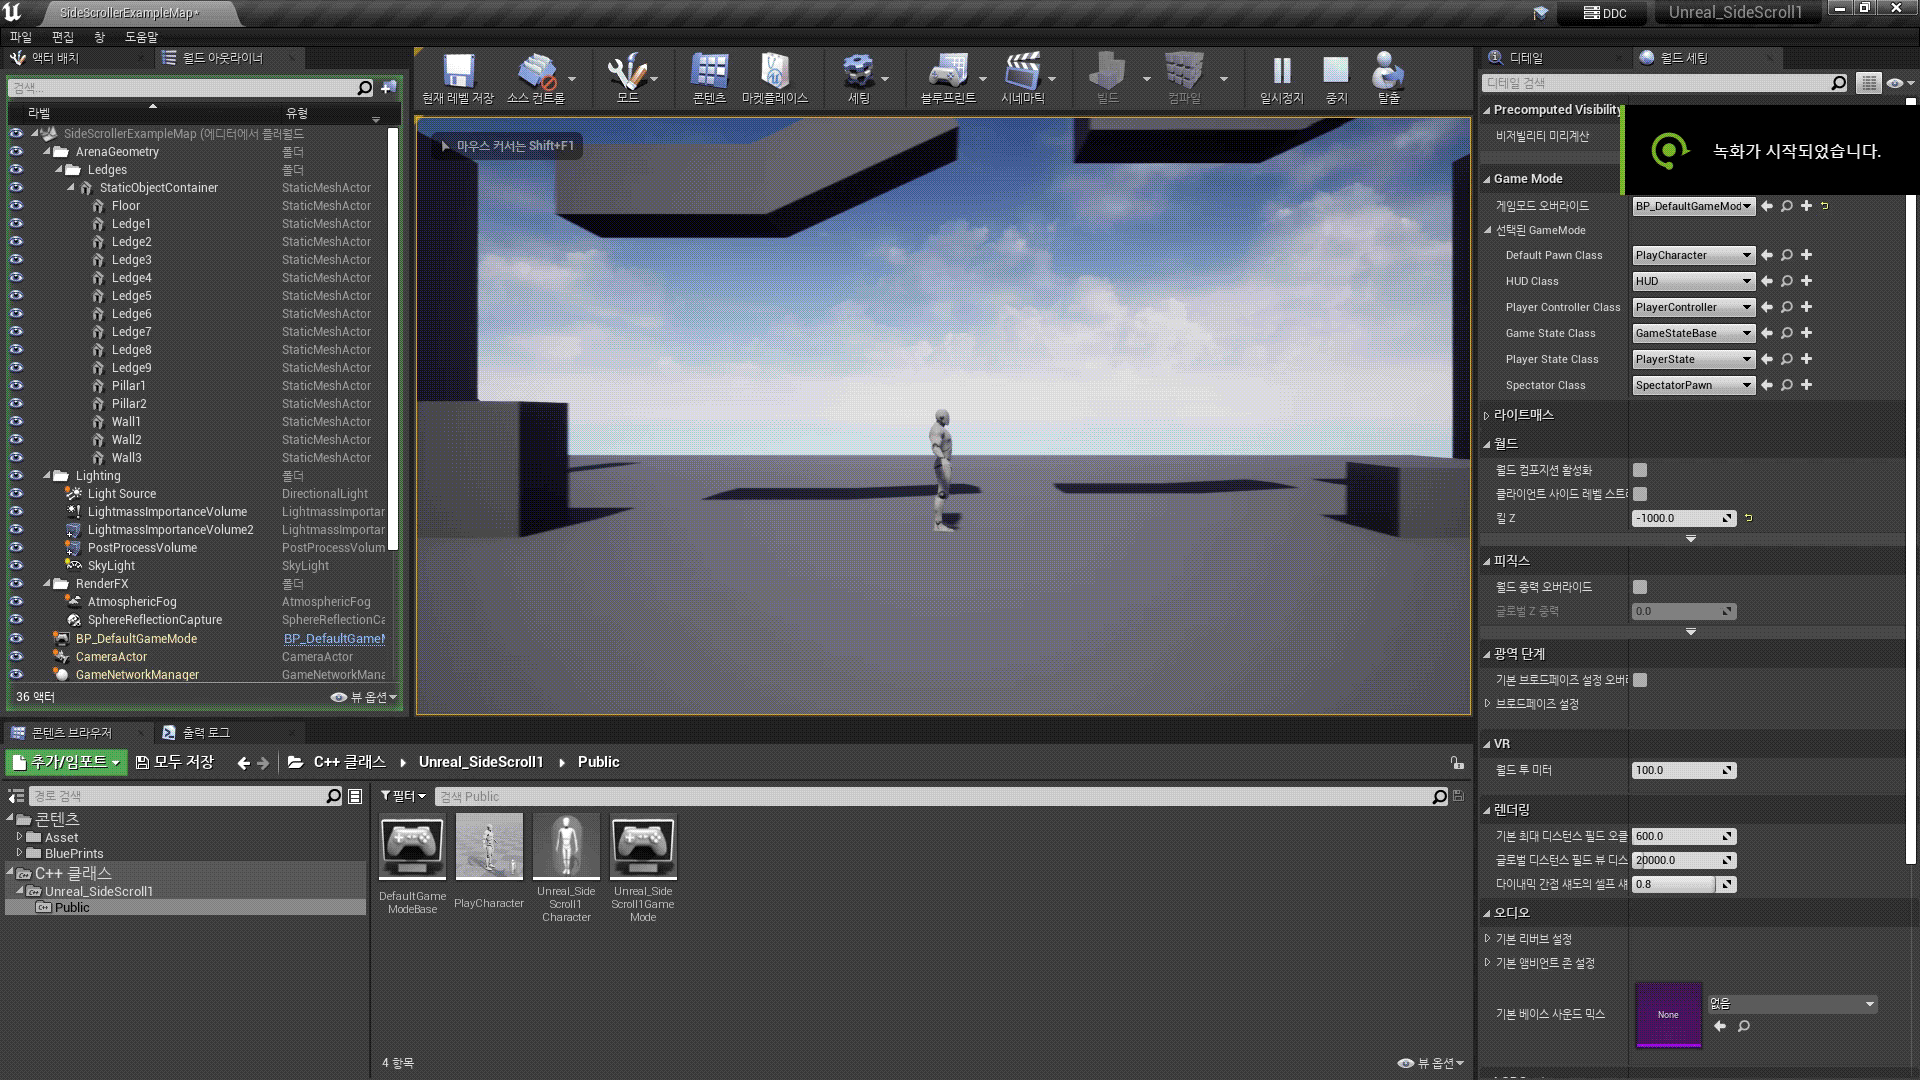Click the Blueprints toolbar icon

(x=948, y=72)
